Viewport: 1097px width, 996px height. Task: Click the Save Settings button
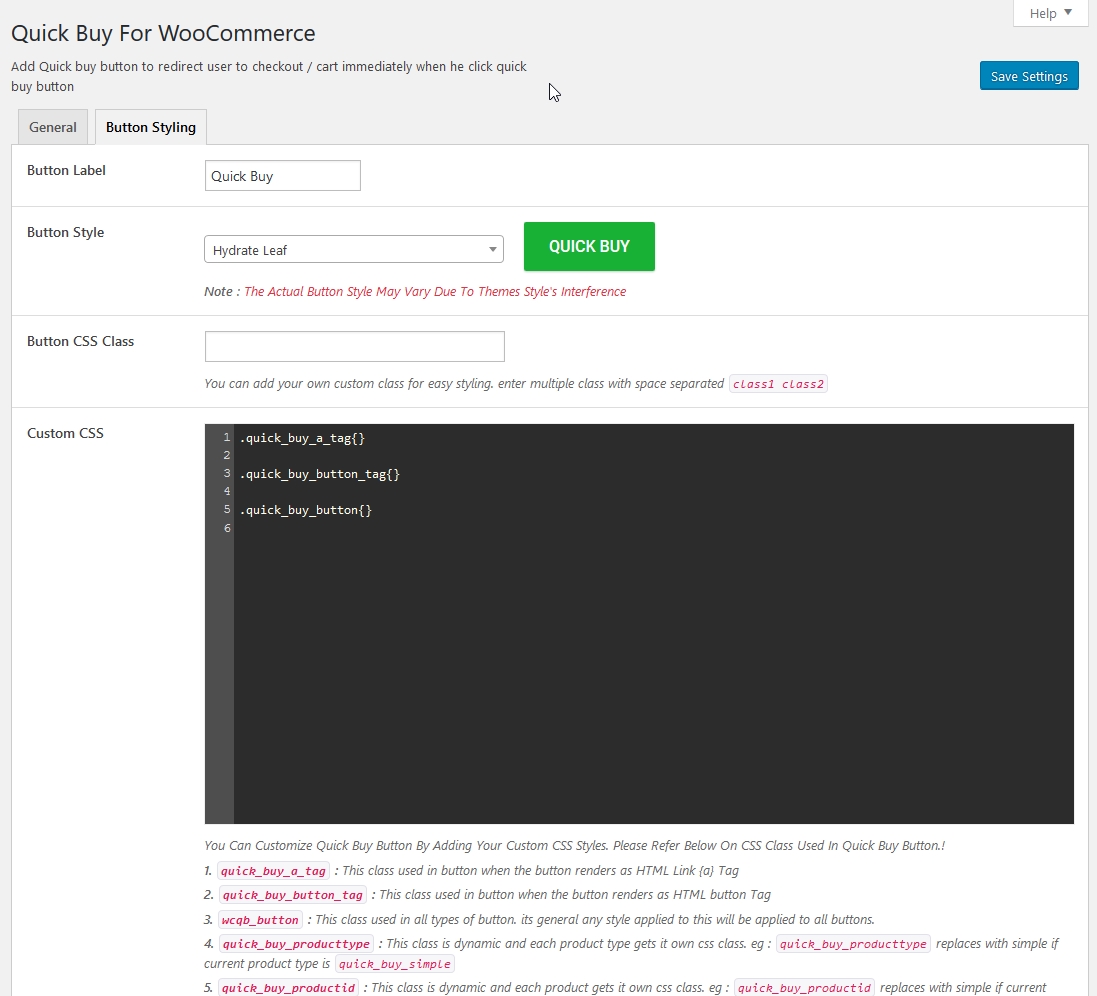(x=1028, y=76)
